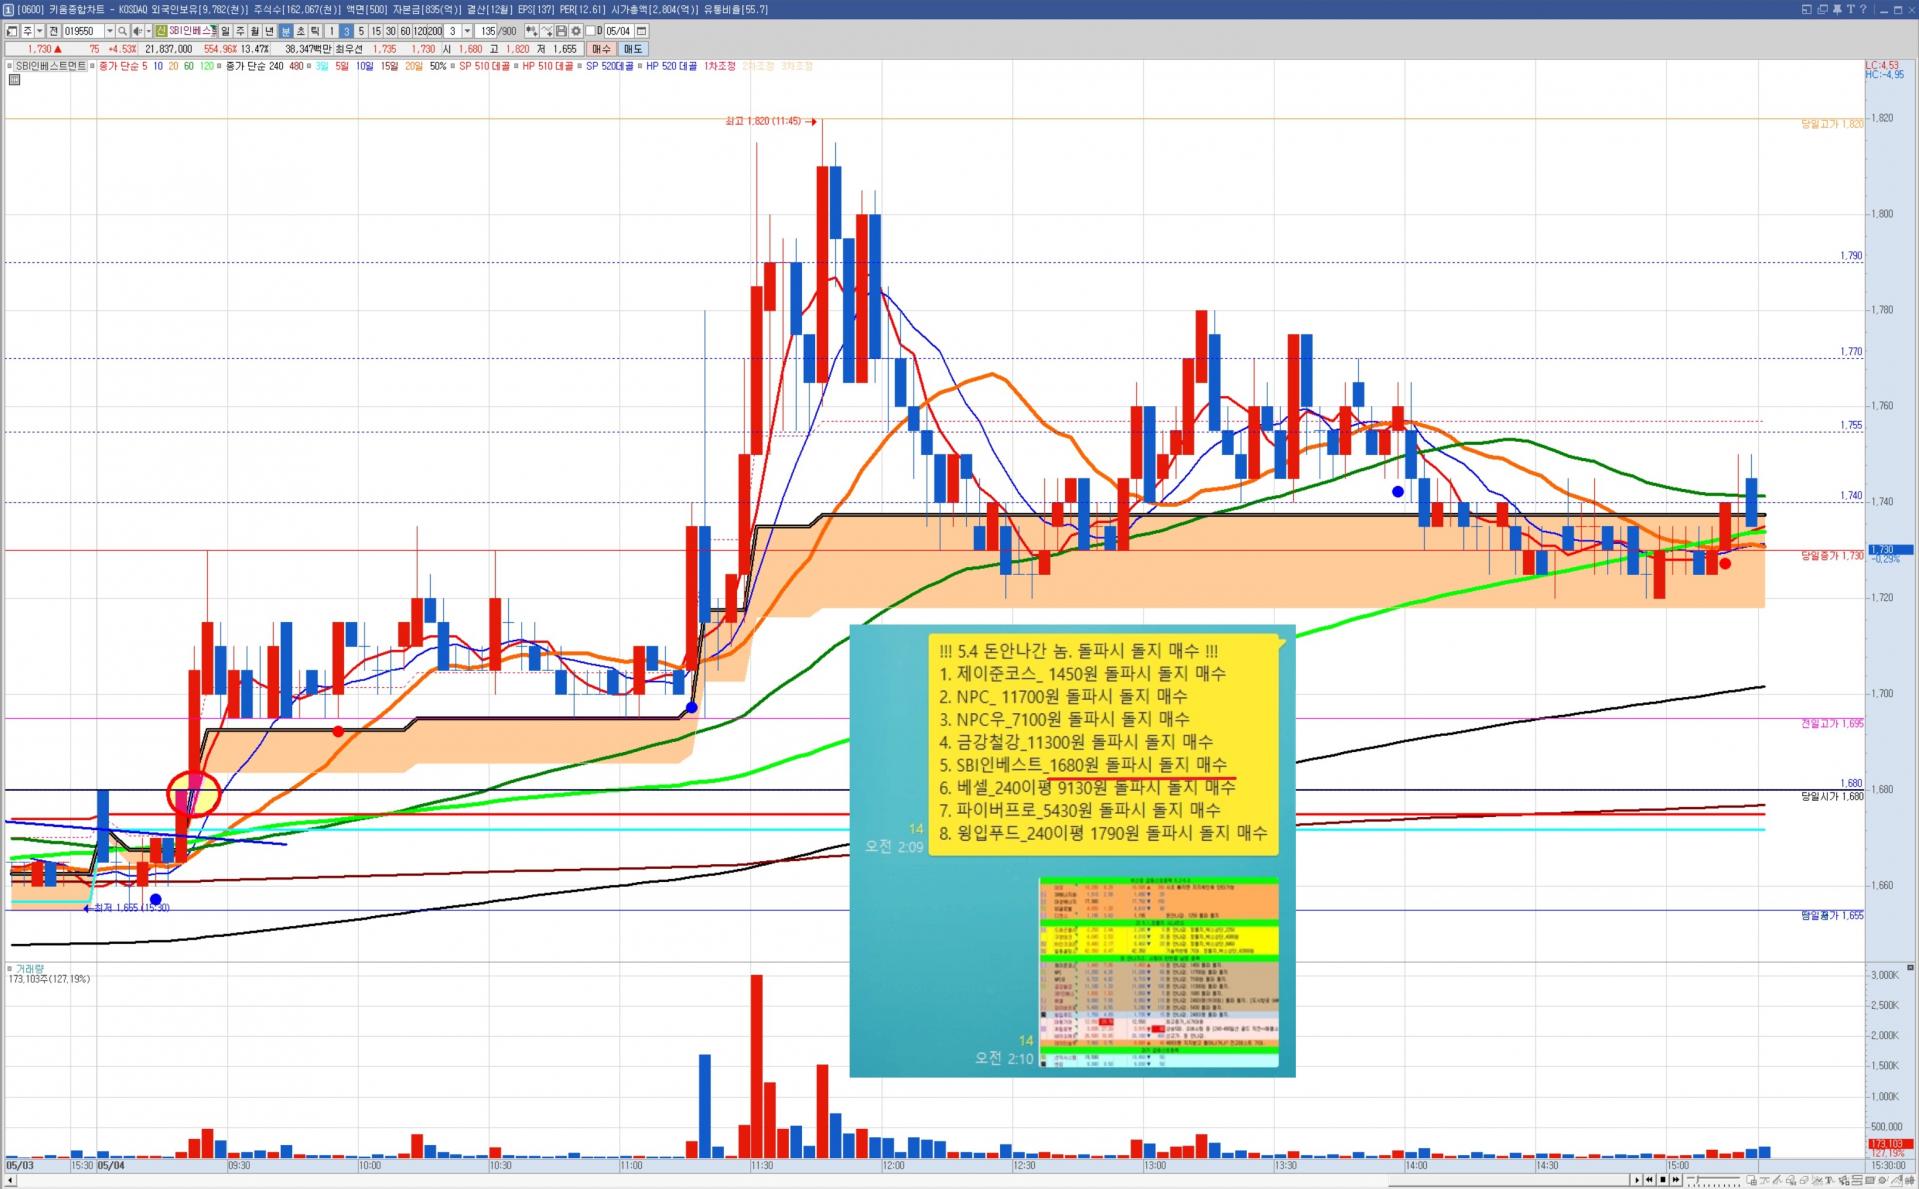
Task: Click the cascade windows icon in title bar
Action: (1821, 9)
